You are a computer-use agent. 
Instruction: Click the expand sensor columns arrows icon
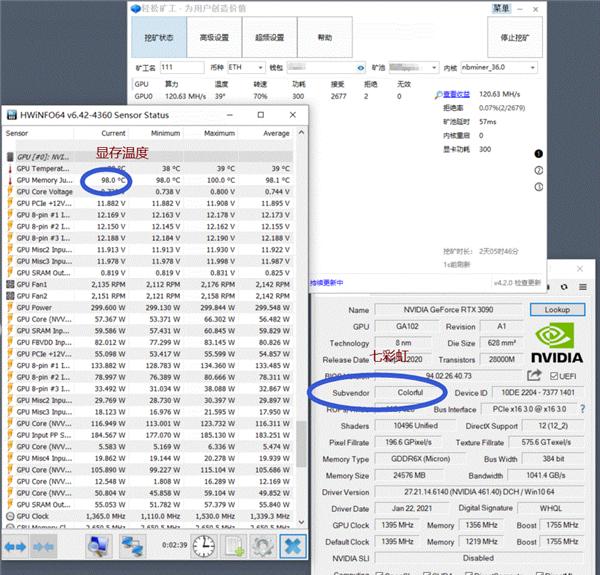tap(15, 547)
